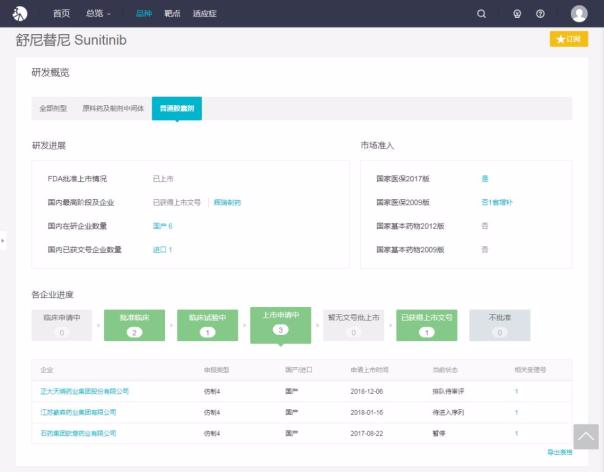This screenshot has width=604, height=472.
Task: Click the 否1省增补 link
Action: (x=497, y=202)
